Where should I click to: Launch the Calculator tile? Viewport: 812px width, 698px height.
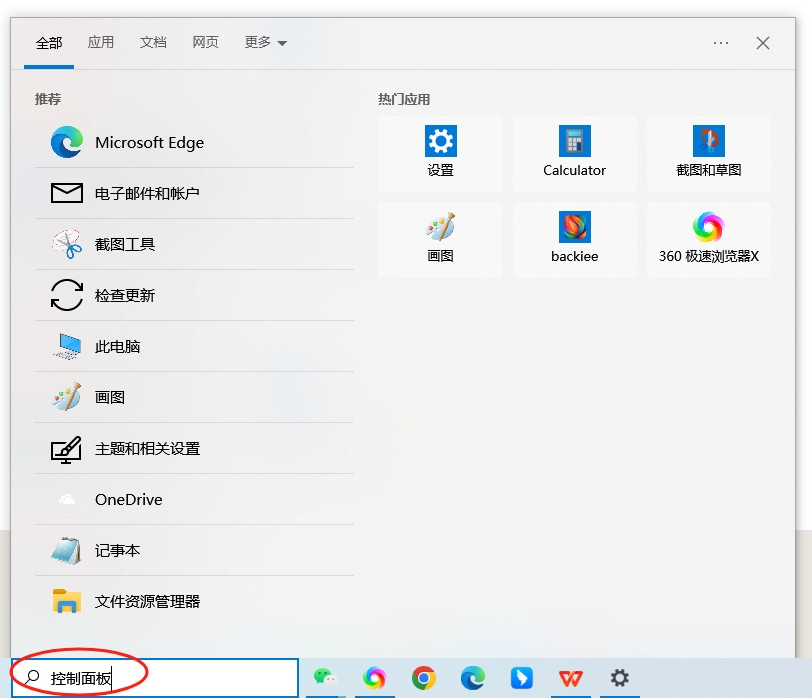click(x=574, y=154)
